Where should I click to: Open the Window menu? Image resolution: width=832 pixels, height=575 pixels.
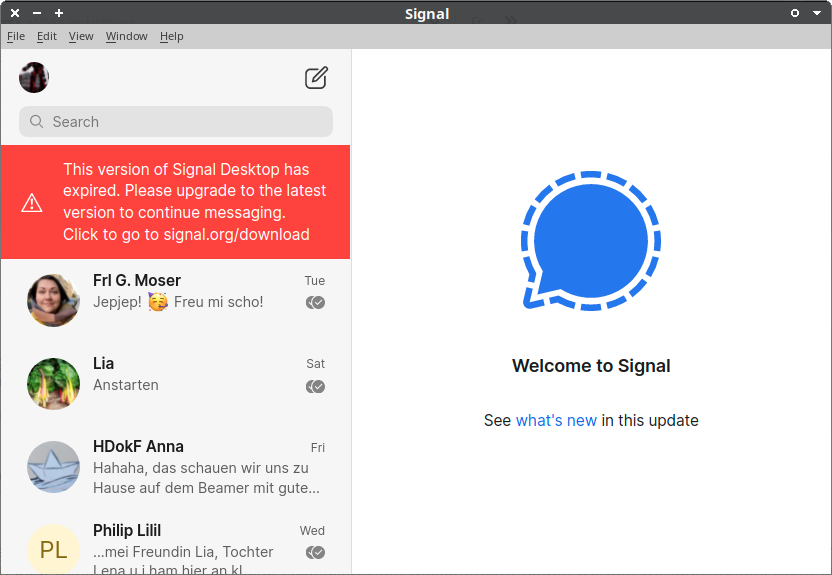(126, 36)
